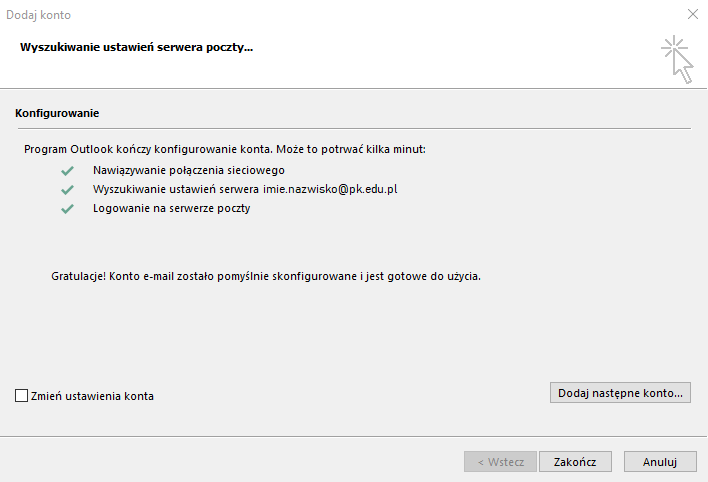Enable the Zmień ustawienia konta checkbox
The width and height of the screenshot is (708, 482).
pos(22,396)
